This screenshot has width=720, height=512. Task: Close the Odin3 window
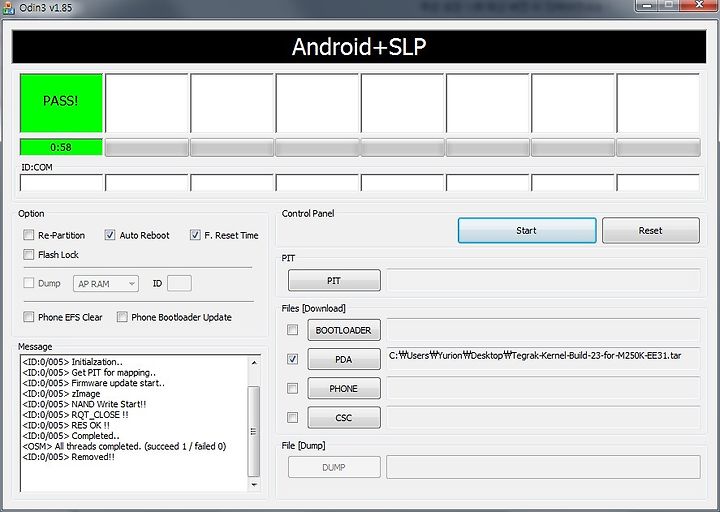[x=698, y=5]
